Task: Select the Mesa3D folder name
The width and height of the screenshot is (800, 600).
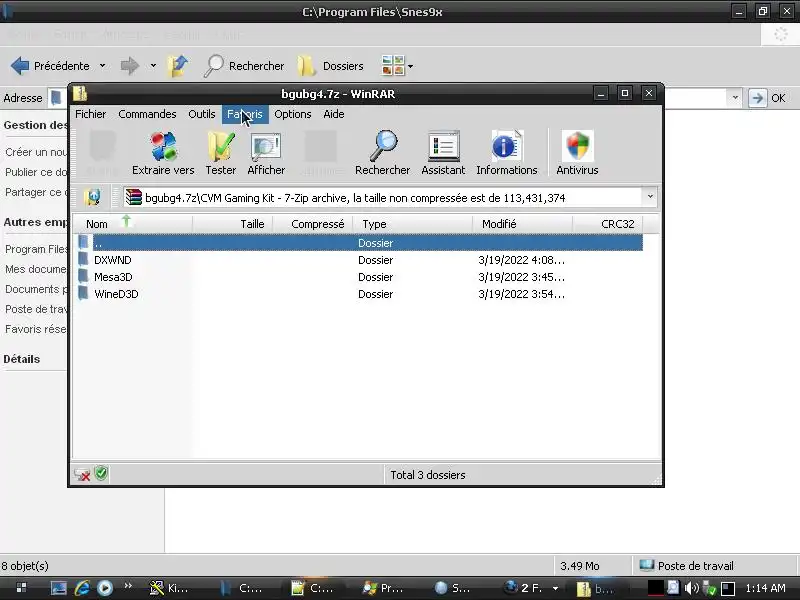Action: pos(113,277)
